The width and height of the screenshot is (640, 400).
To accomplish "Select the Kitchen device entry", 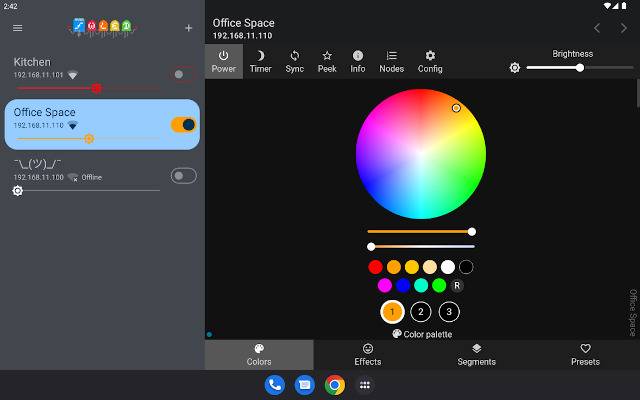I will (x=102, y=74).
